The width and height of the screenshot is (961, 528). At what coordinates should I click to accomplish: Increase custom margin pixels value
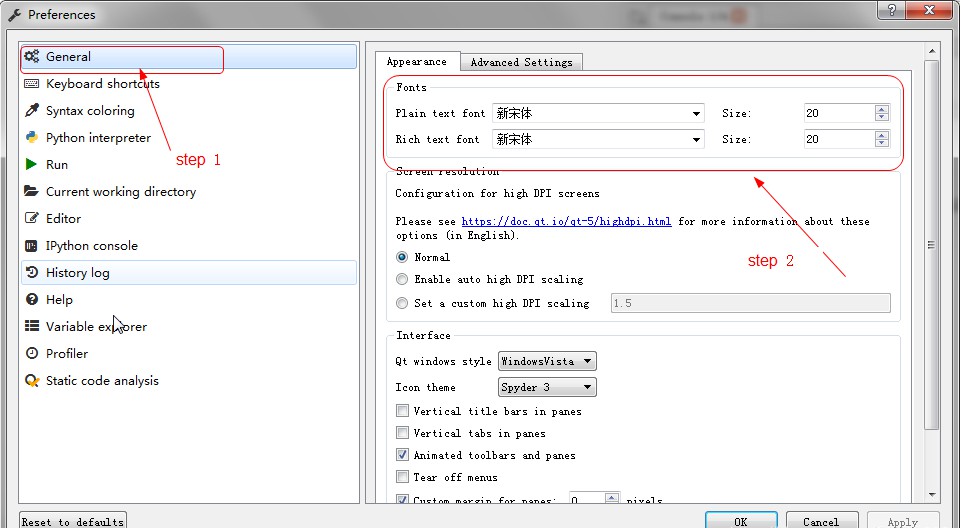pyautogui.click(x=612, y=497)
